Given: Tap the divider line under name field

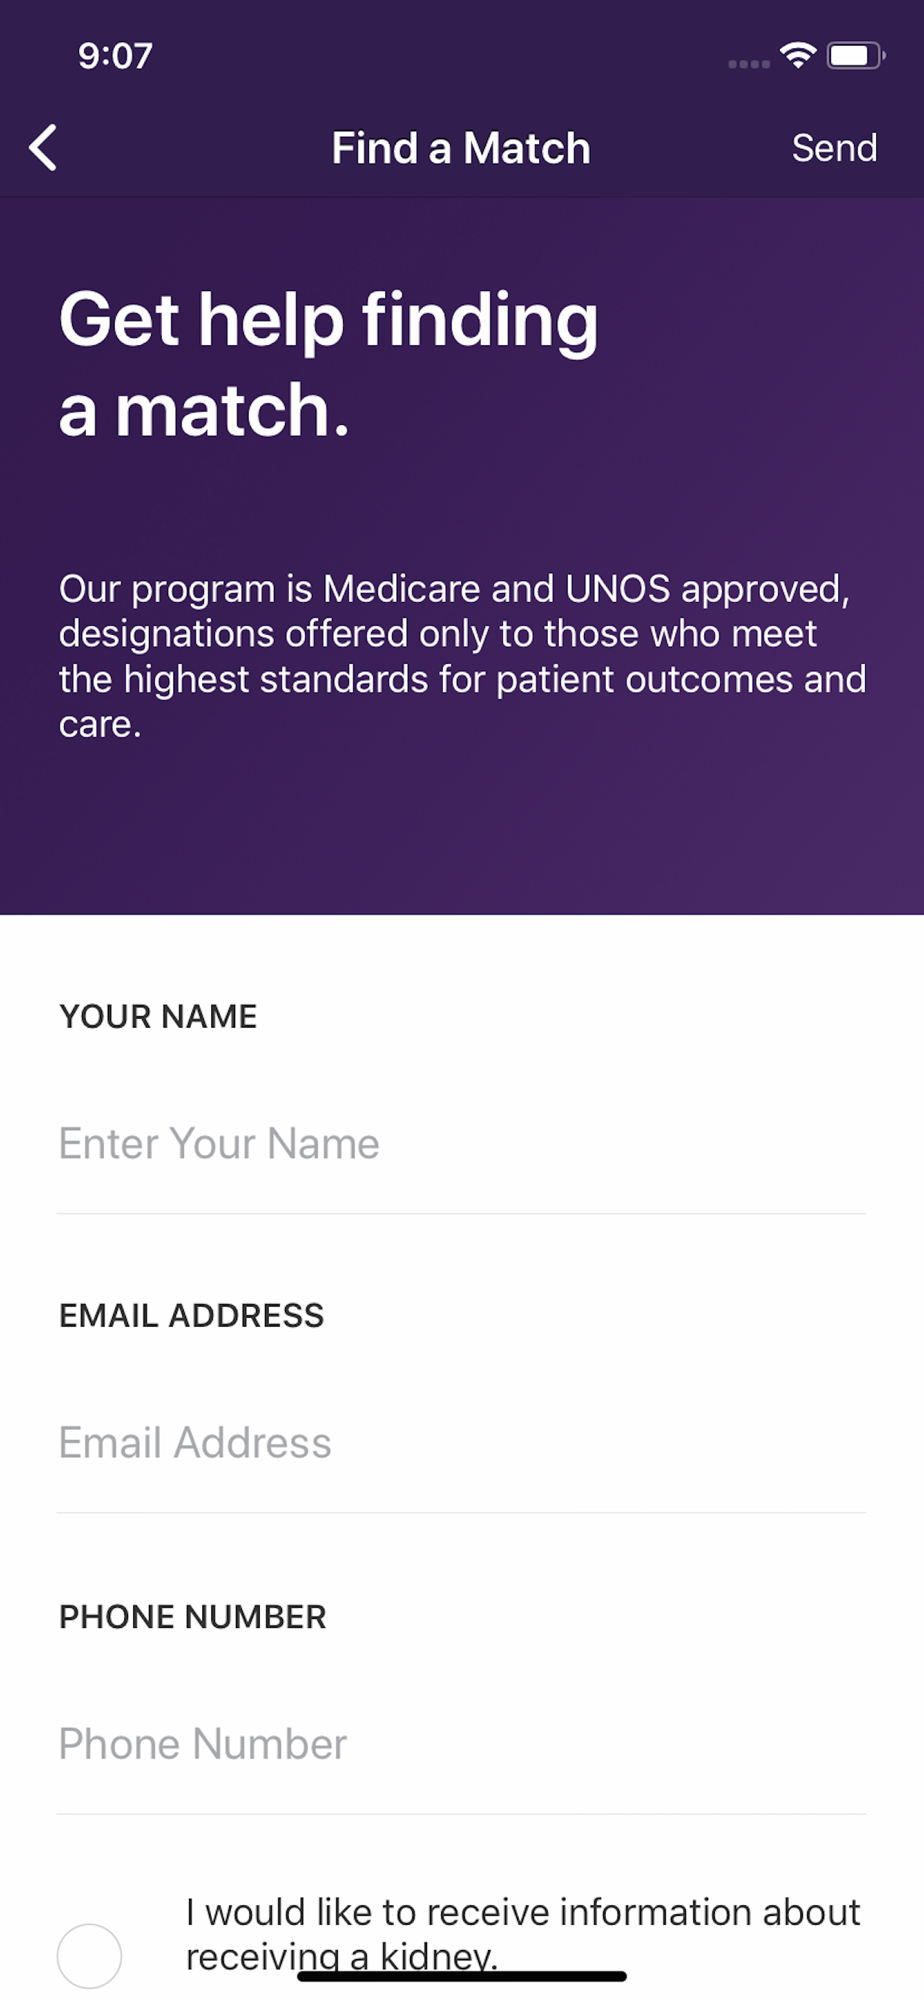Looking at the screenshot, I should pyautogui.click(x=461, y=1213).
